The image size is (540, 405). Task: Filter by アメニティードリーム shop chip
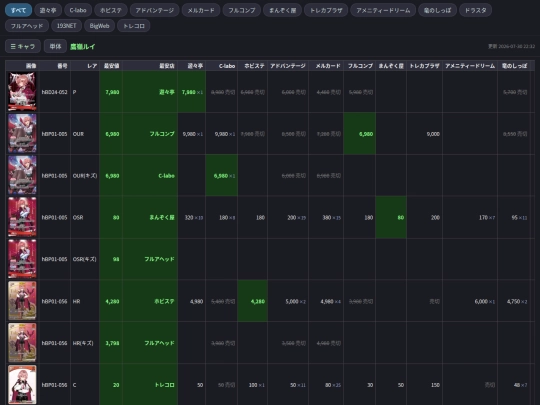coord(383,10)
